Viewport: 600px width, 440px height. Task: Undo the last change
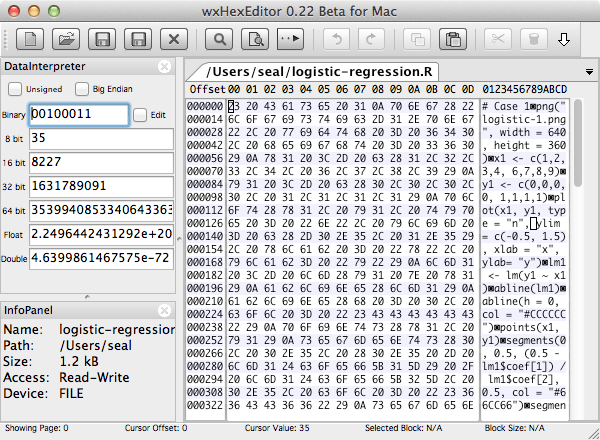pos(336,39)
